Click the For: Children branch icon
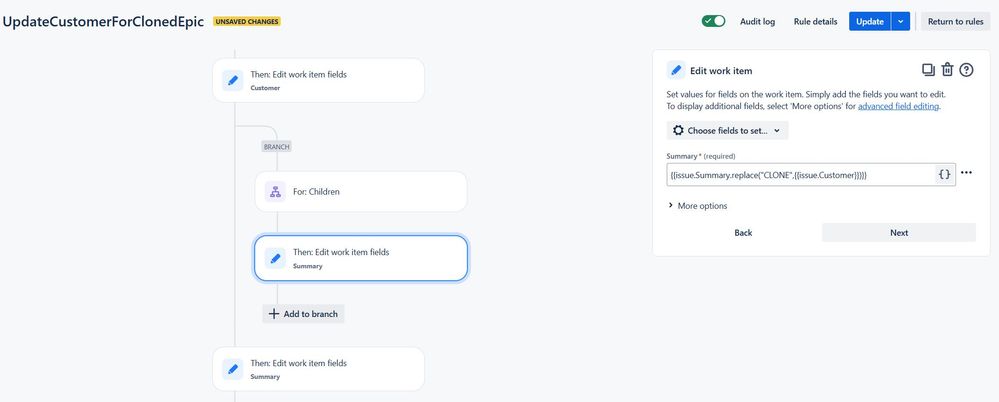This screenshot has height=402, width=999. 275,191
